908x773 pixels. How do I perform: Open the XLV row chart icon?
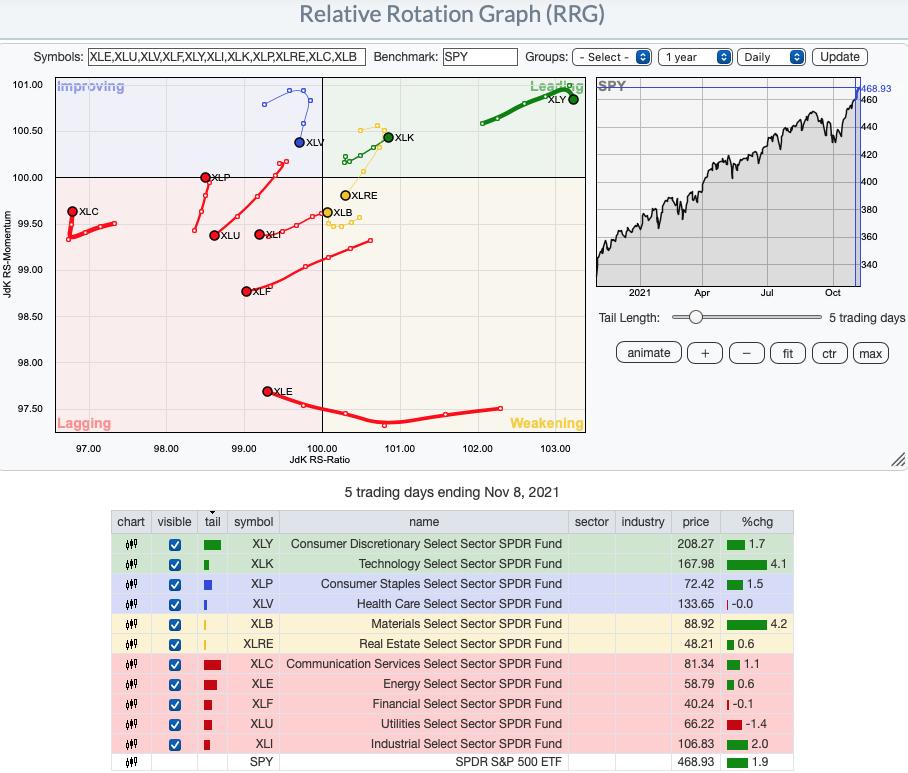pos(131,604)
